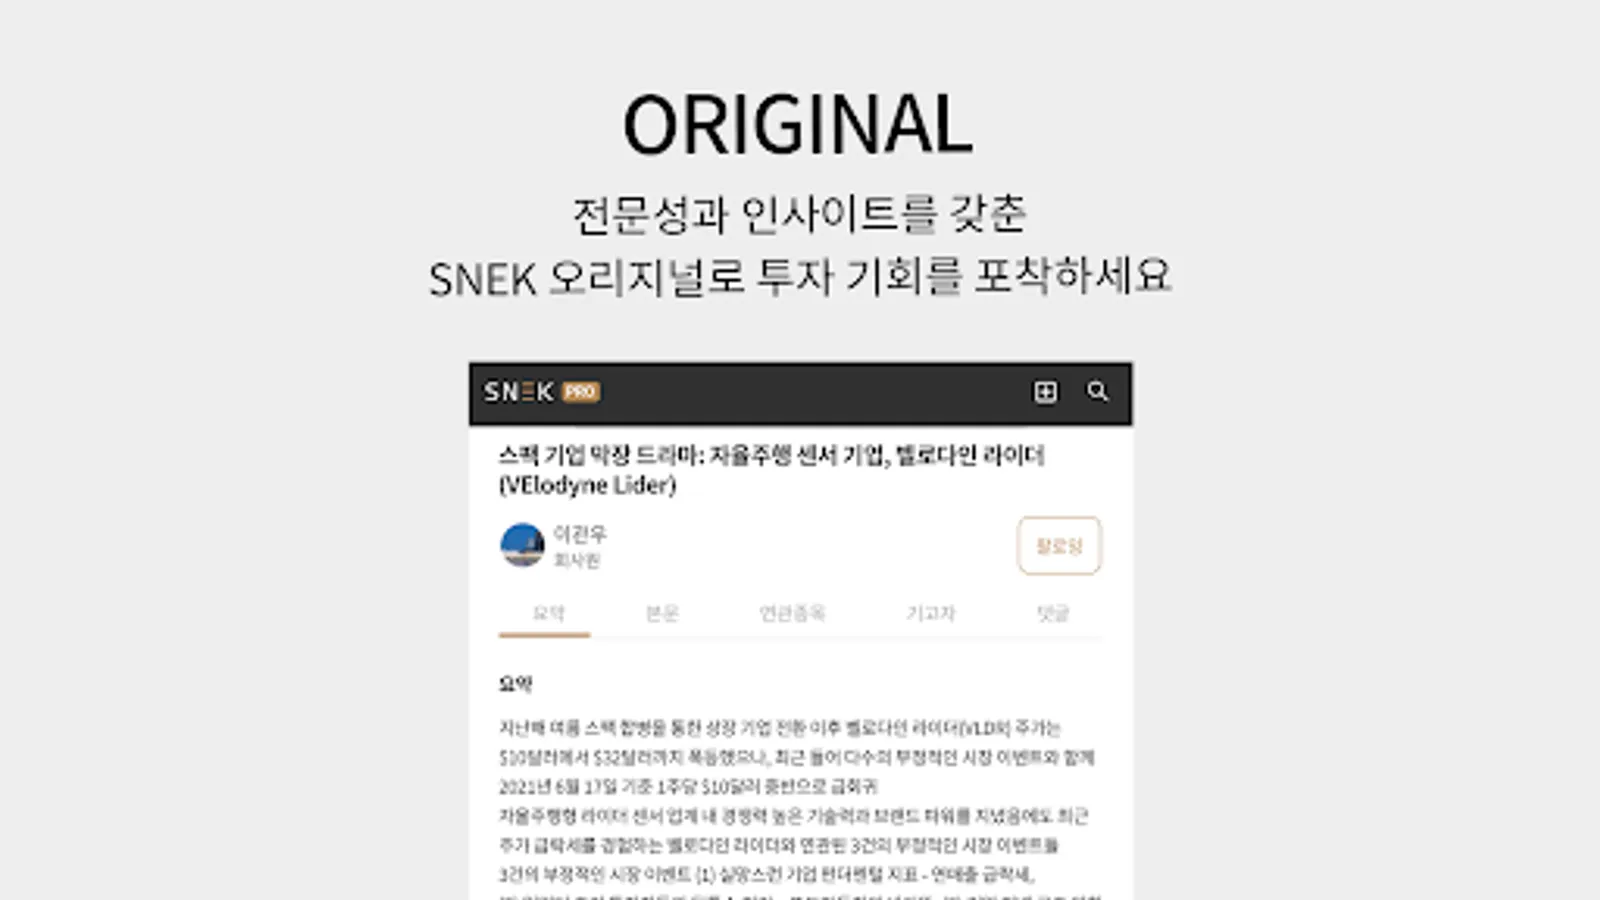Click the author's job title under name
The height and width of the screenshot is (900, 1600).
[577, 561]
